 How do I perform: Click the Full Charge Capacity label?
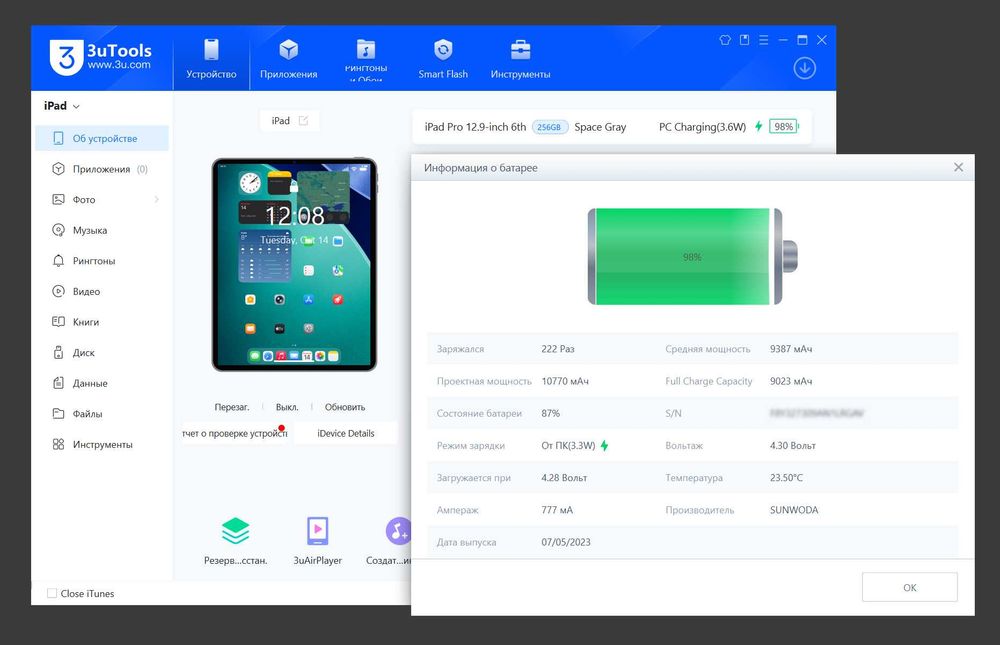point(709,381)
